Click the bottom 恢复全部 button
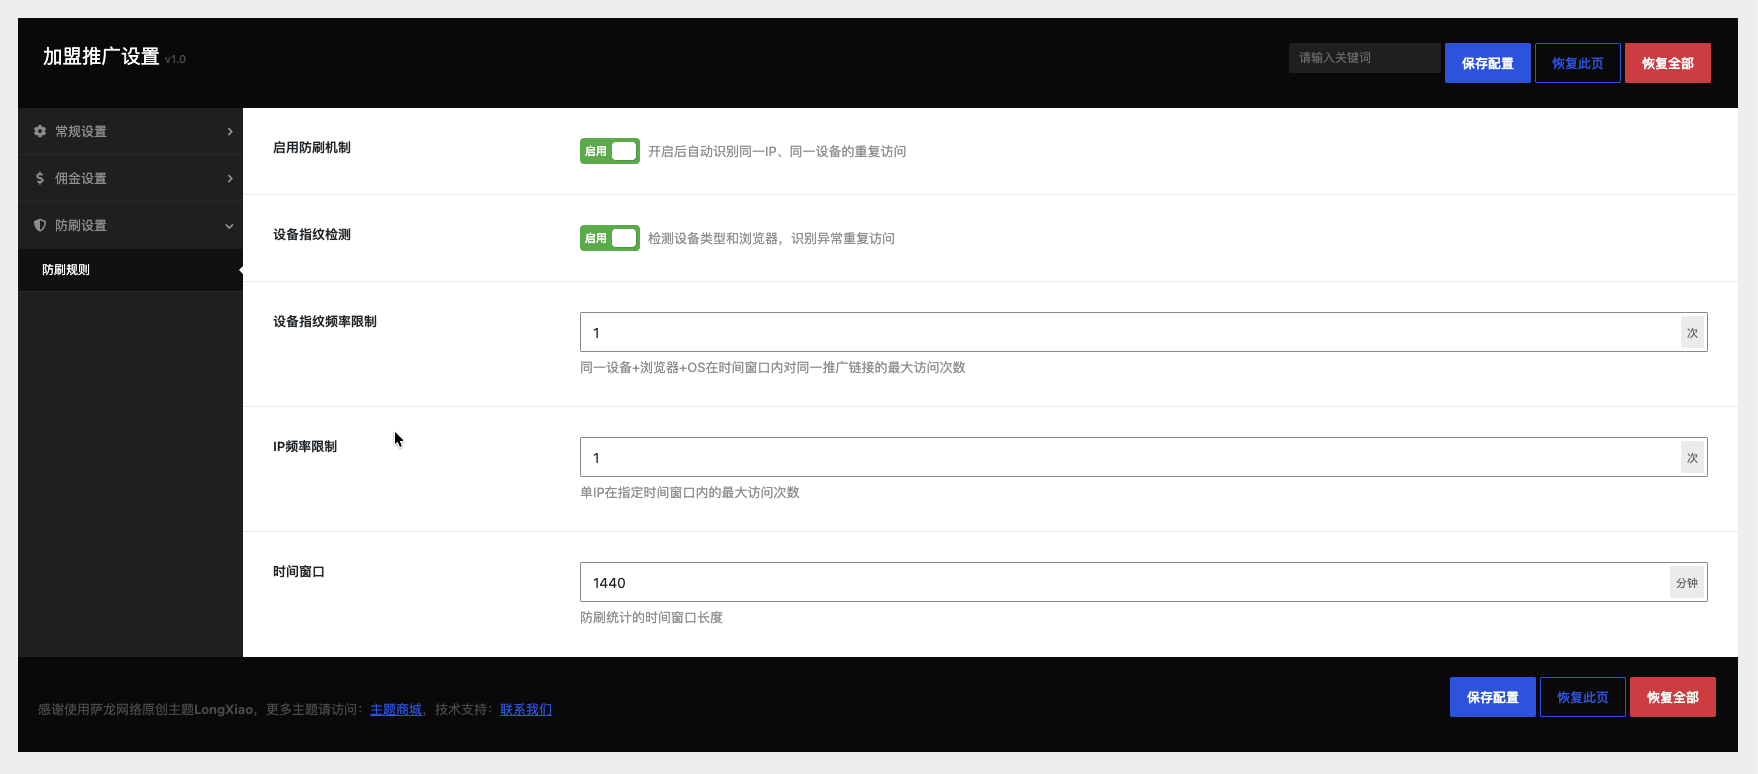The image size is (1758, 774). [1673, 697]
